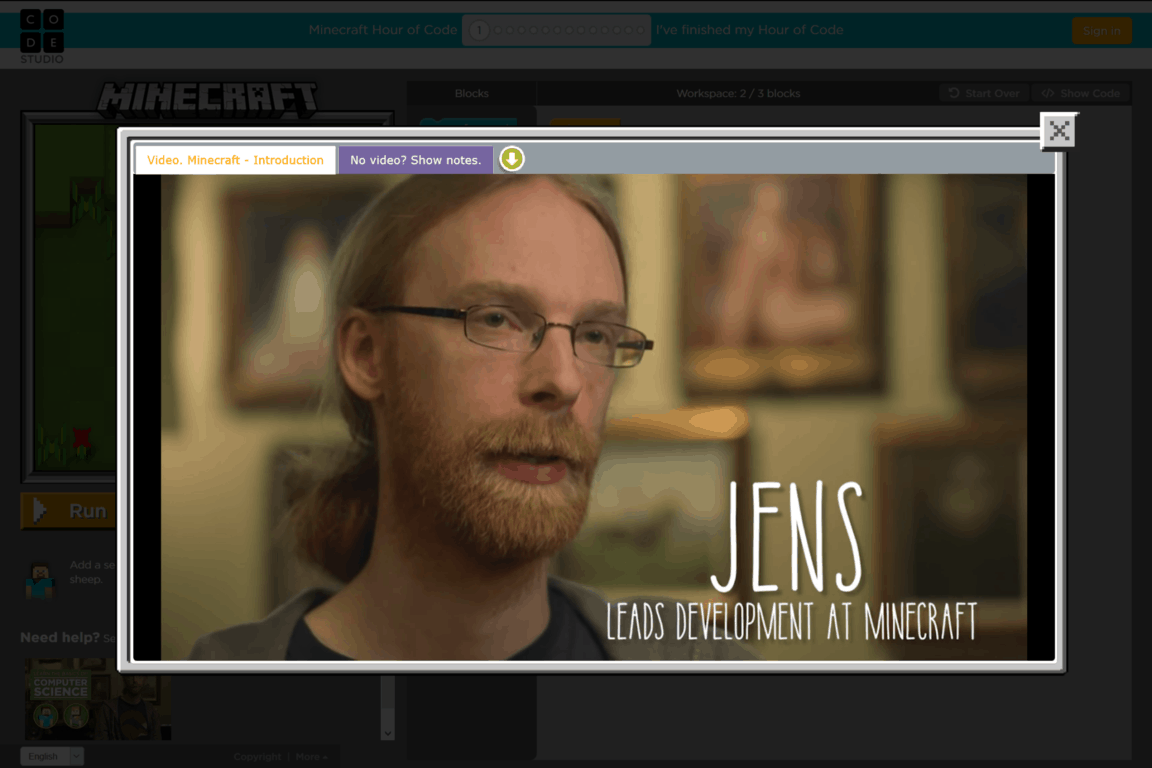Screen dimensions: 1152x768
Task: Click the Start Over reset button
Action: [x=983, y=93]
